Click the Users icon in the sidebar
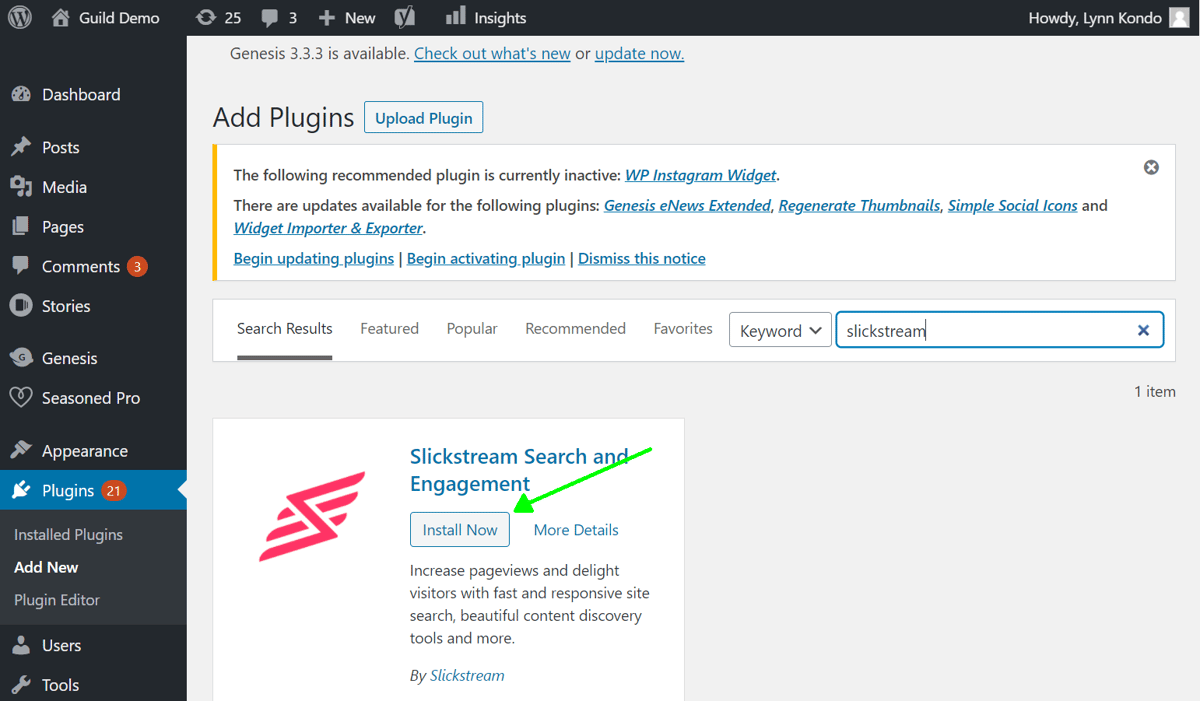1200x701 pixels. (x=22, y=645)
